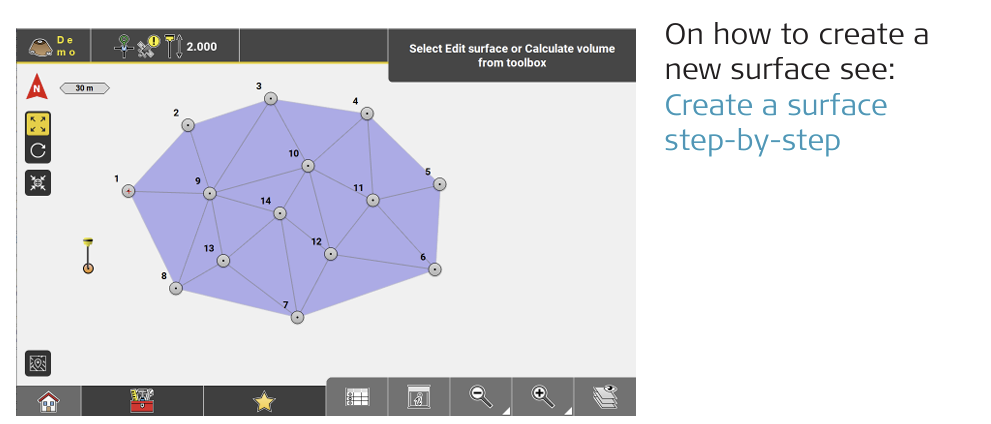Toggle layer visibility with layers icon
The width and height of the screenshot is (991, 424).
pos(605,397)
